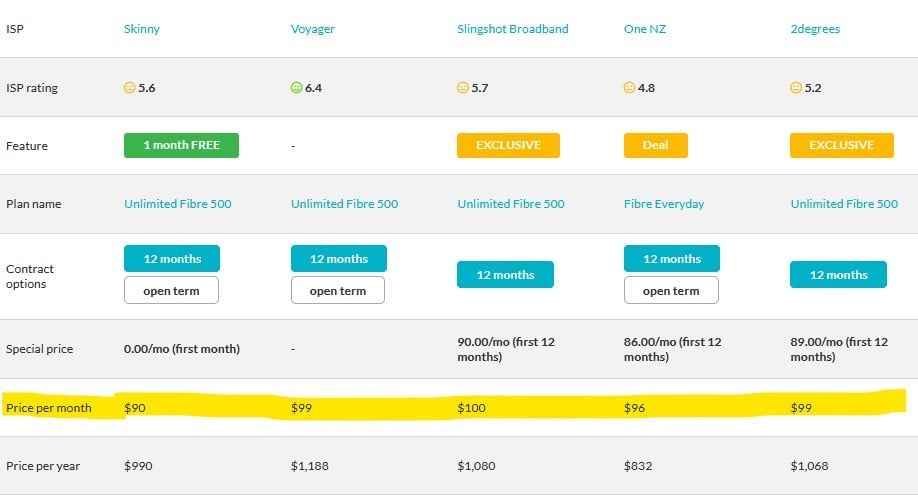Select 2degrees' 12 months contract button

tap(839, 275)
